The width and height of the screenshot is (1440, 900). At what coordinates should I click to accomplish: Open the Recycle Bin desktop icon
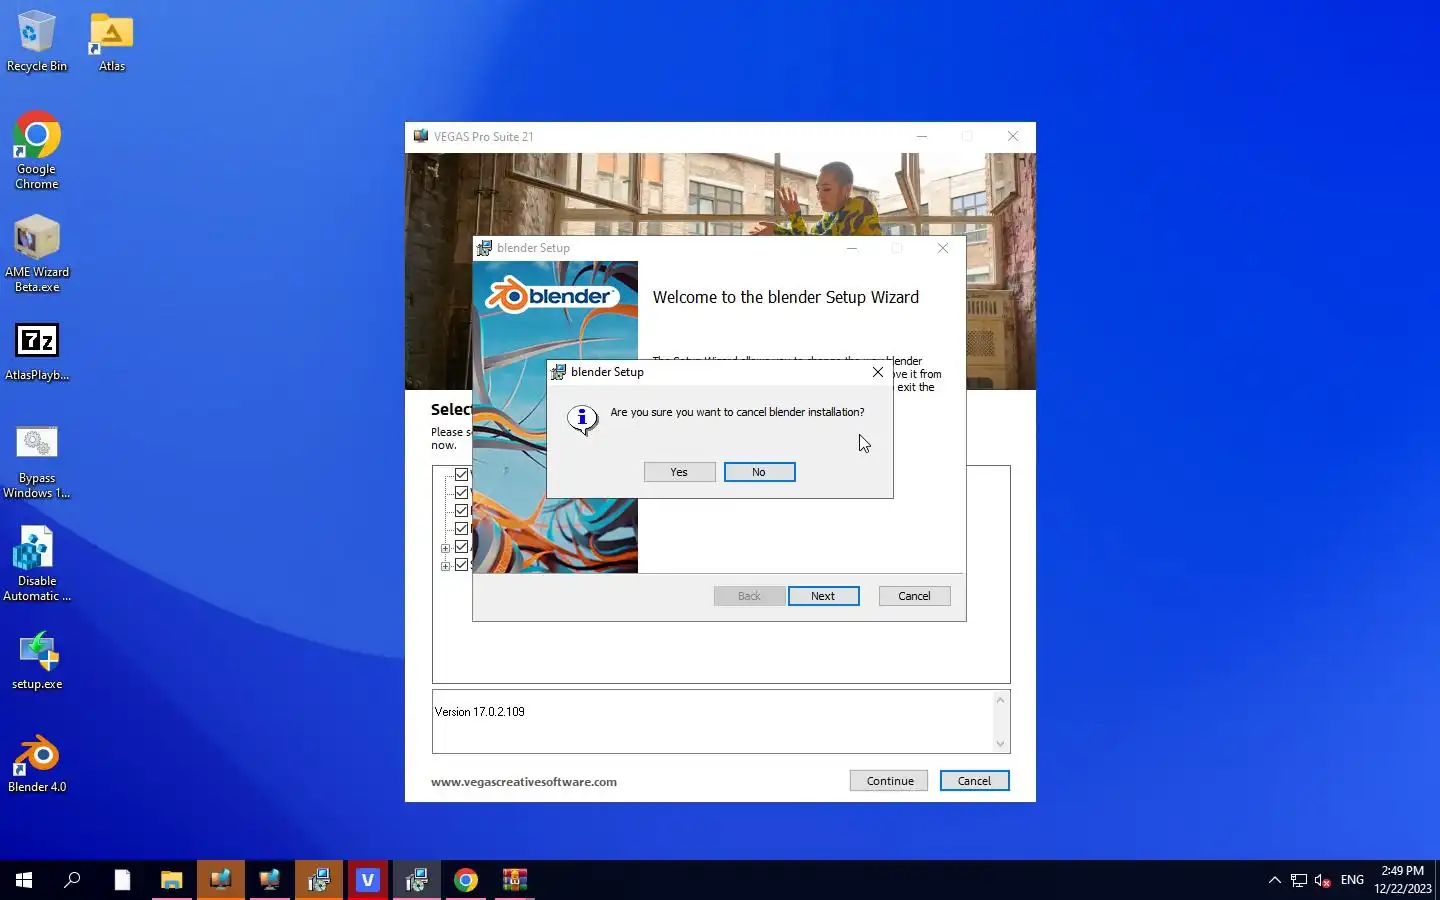tap(37, 42)
